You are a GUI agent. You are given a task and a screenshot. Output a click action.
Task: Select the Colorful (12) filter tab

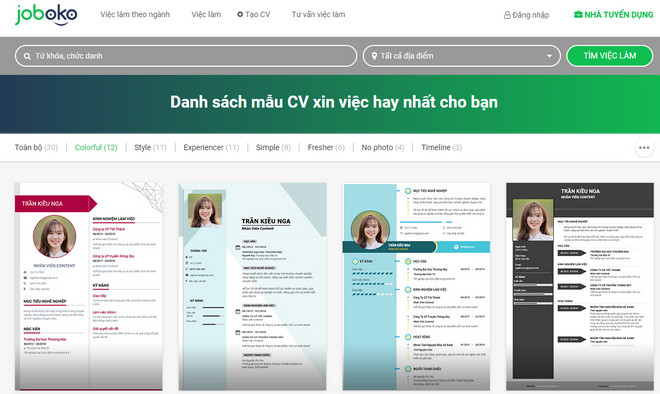96,147
